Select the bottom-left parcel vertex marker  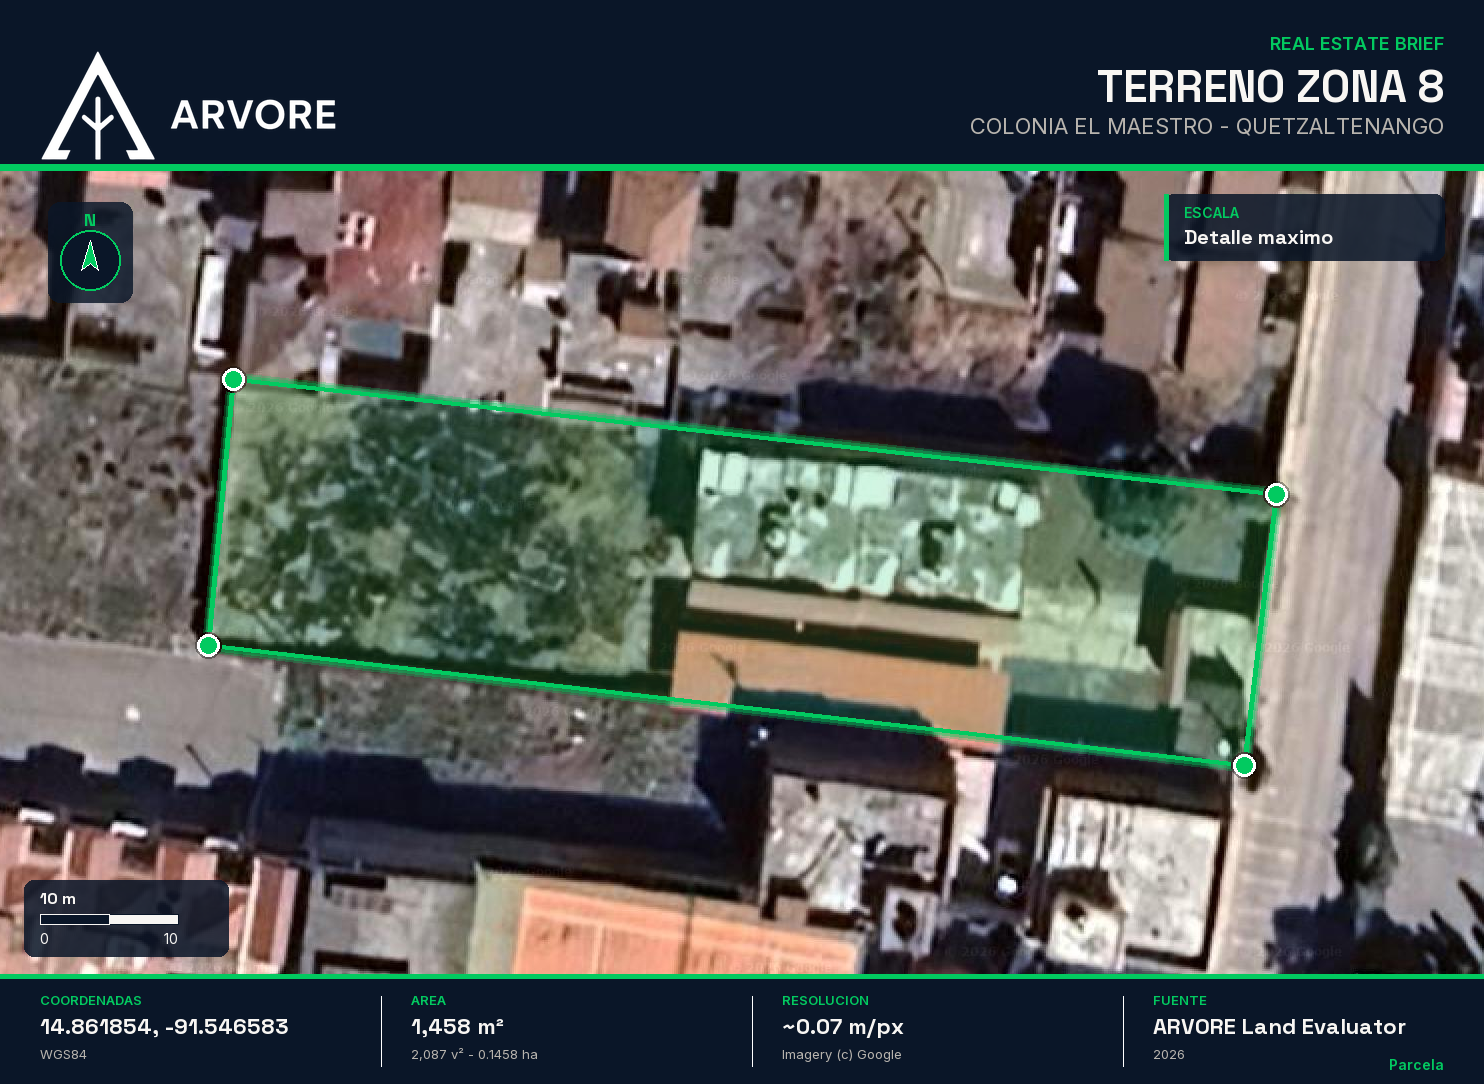[x=208, y=645]
